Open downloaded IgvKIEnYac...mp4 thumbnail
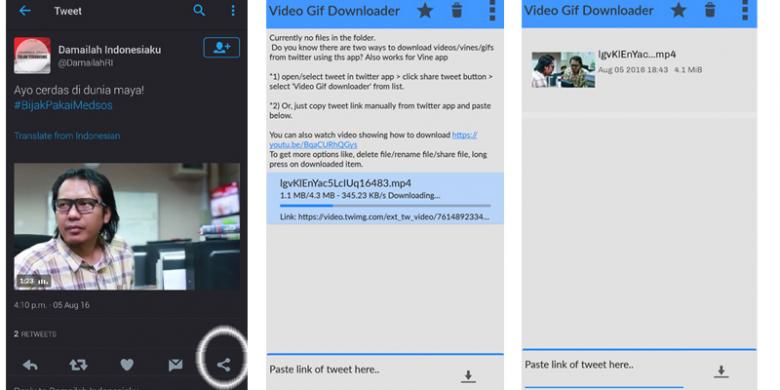780x390 pixels. [563, 70]
